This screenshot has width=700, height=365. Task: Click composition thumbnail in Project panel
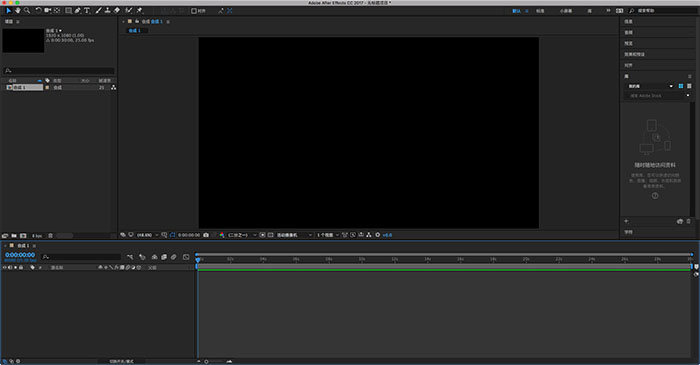coord(23,41)
